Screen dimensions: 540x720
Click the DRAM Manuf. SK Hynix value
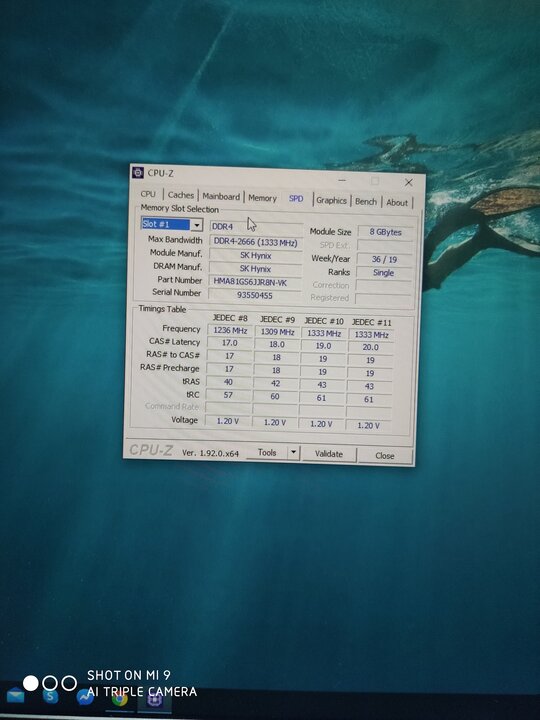point(255,269)
